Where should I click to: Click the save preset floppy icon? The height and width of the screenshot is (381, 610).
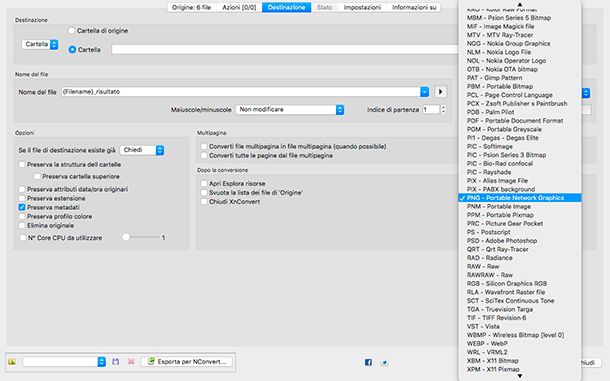[116, 362]
